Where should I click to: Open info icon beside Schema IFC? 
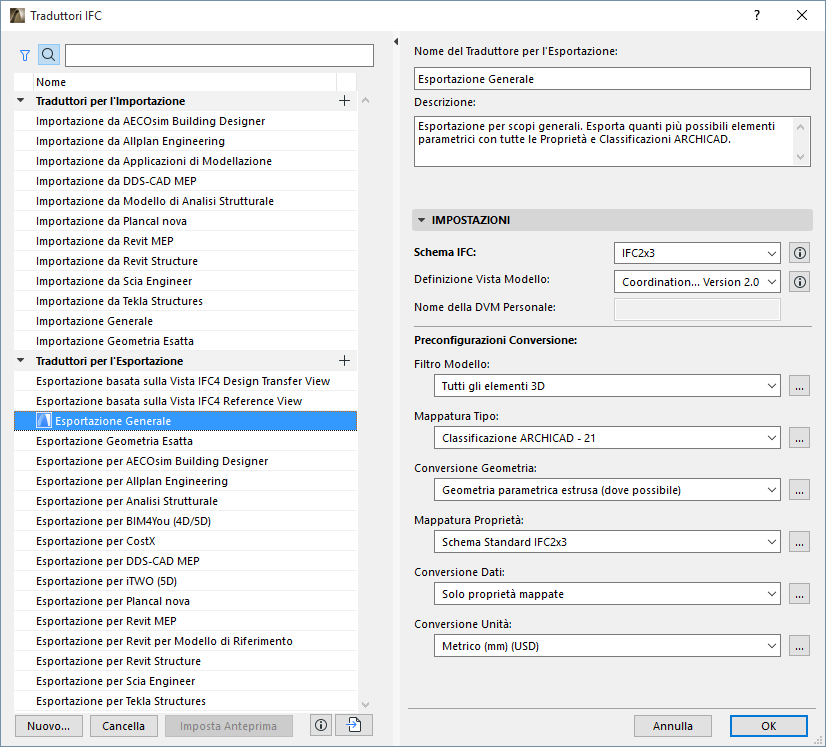799,253
